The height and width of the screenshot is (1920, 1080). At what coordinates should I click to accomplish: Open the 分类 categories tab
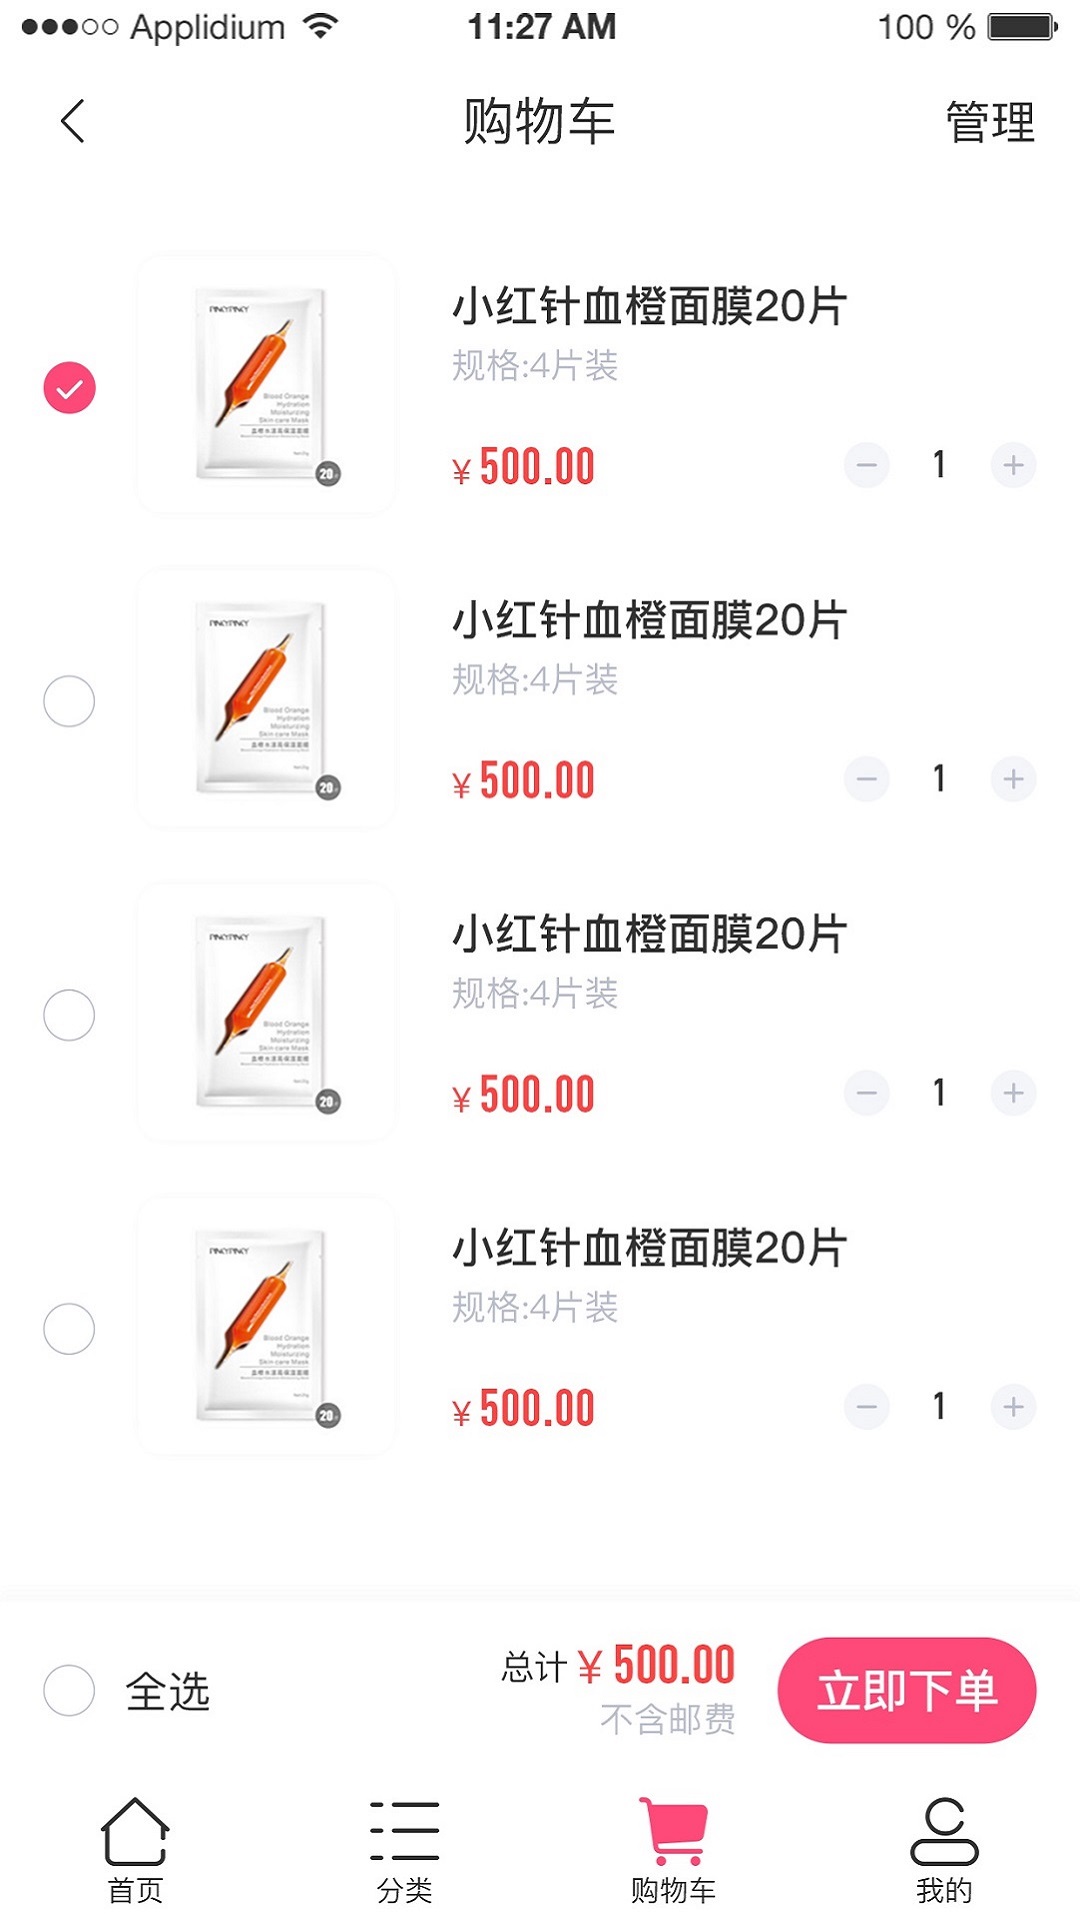point(405,1848)
